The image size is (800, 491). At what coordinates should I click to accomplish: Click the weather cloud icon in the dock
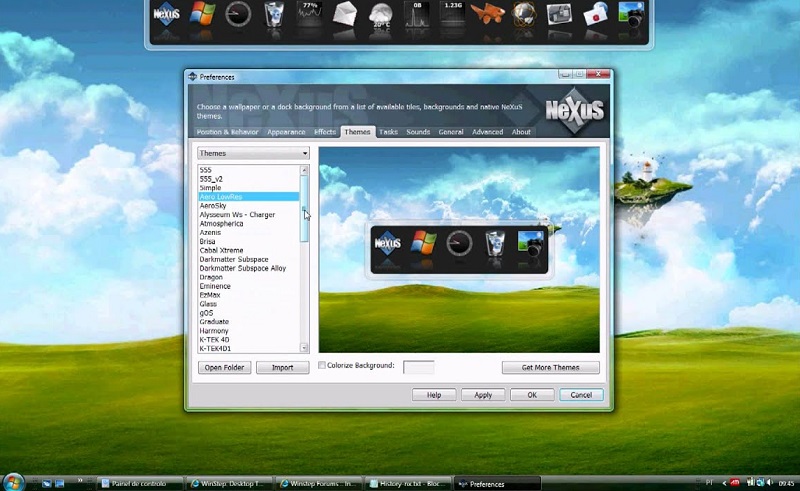pyautogui.click(x=381, y=14)
